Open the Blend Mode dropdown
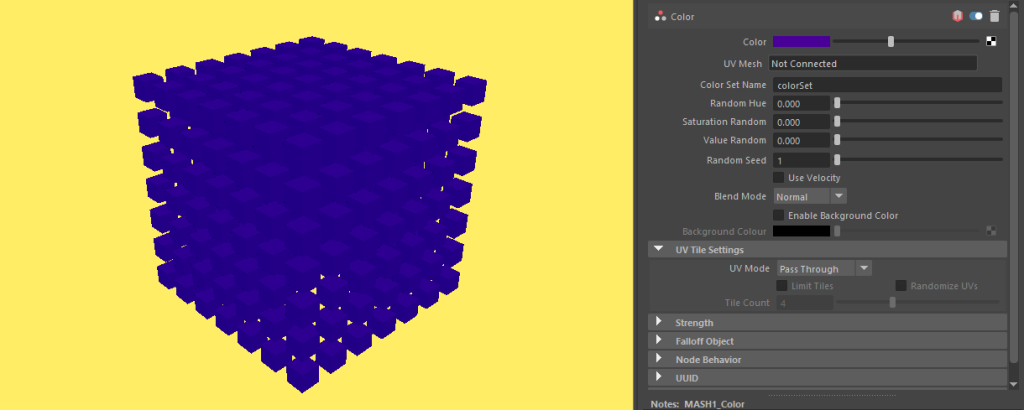Viewport: 1024px width, 410px height. click(811, 197)
